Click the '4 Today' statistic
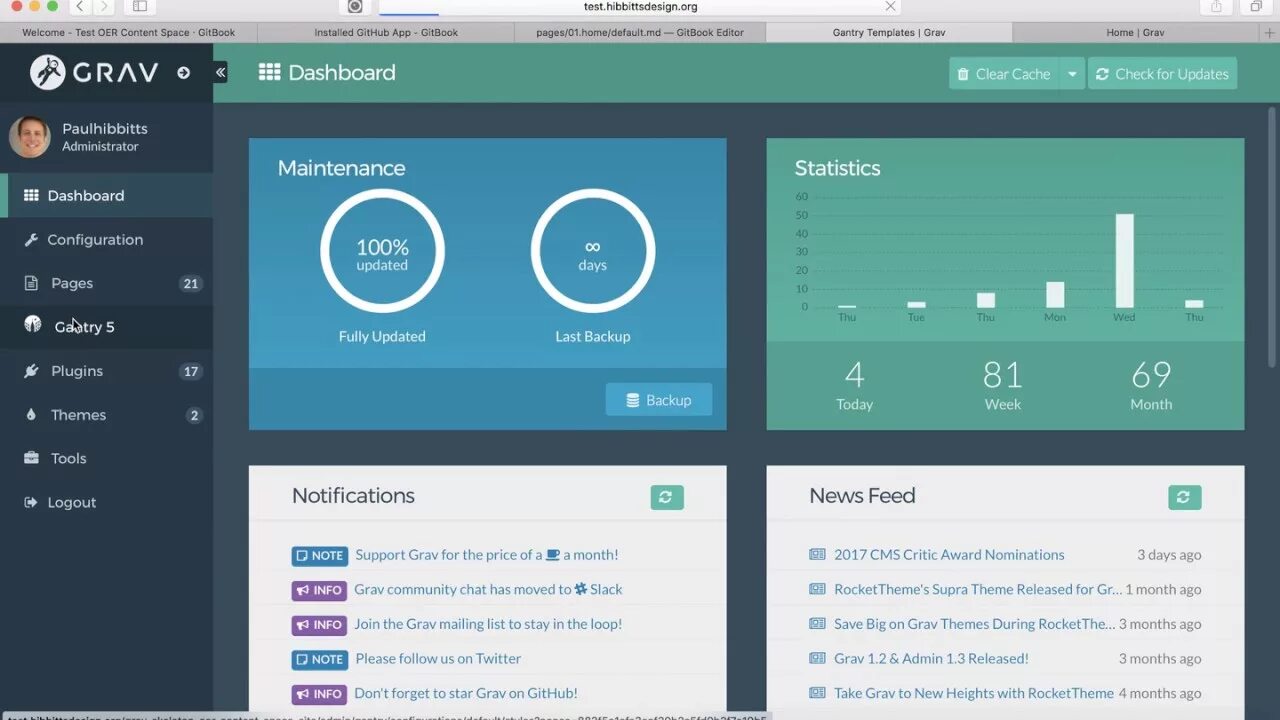This screenshot has height=720, width=1280. pos(855,384)
